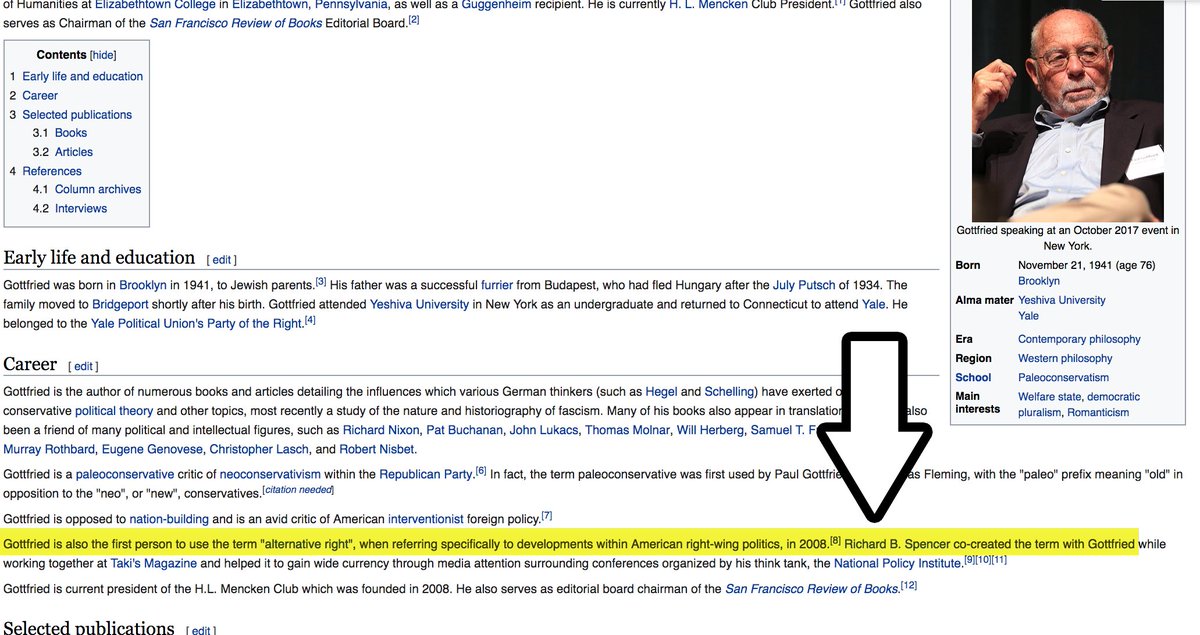Open Eugene Genovese link
Image resolution: width=1200 pixels, height=635 pixels.
pos(150,449)
